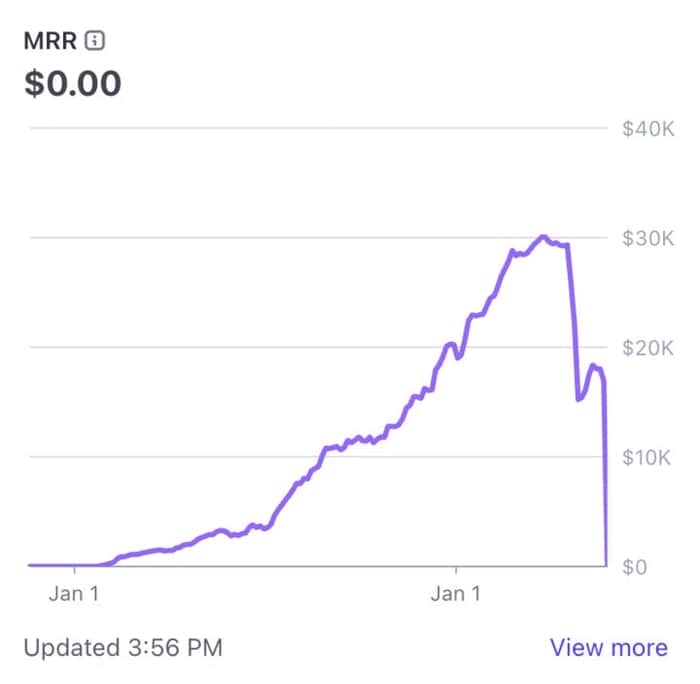
Task: Click the $40K axis label
Action: point(648,129)
